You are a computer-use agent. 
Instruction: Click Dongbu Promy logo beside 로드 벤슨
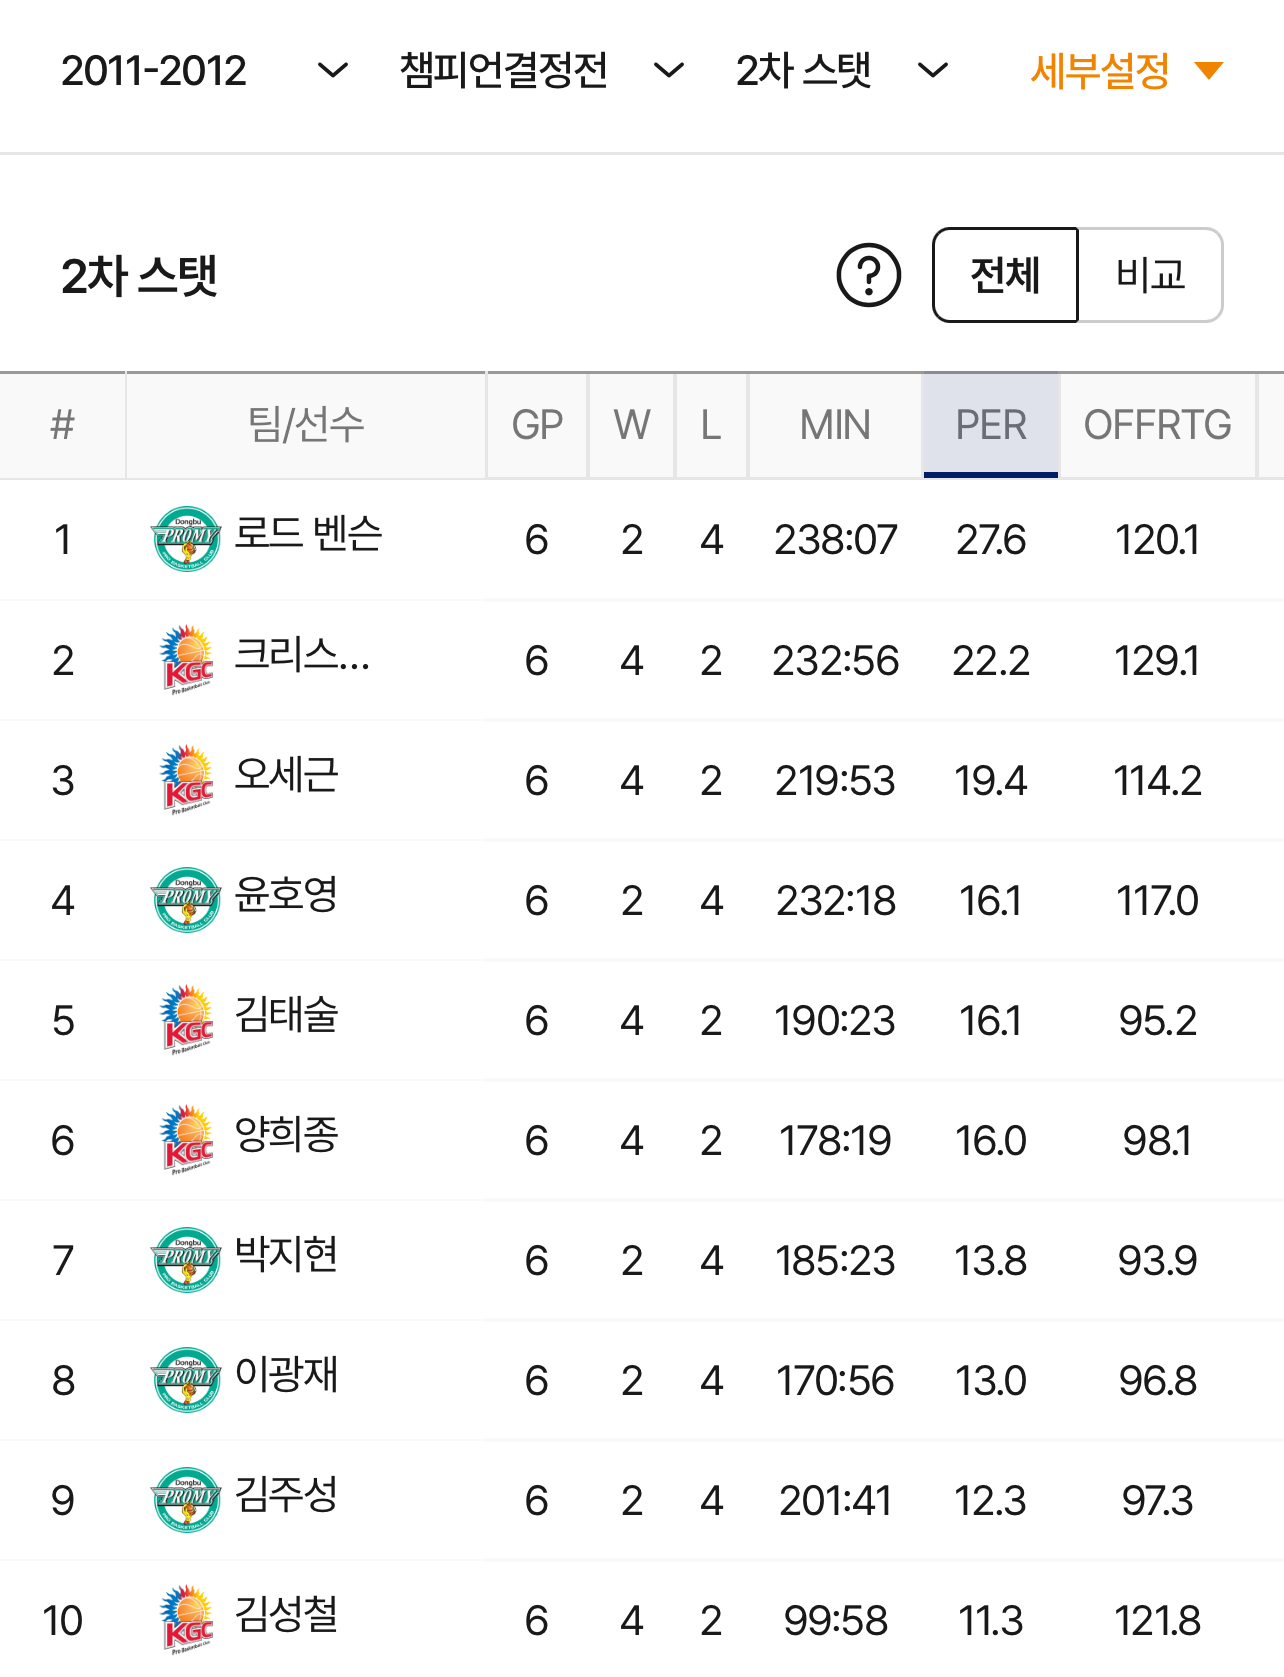click(x=186, y=539)
